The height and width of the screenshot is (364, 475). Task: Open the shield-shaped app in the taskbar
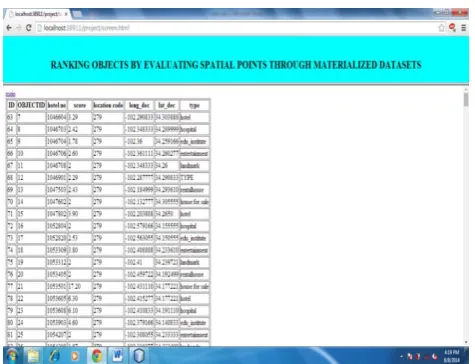pyautogui.click(x=139, y=356)
